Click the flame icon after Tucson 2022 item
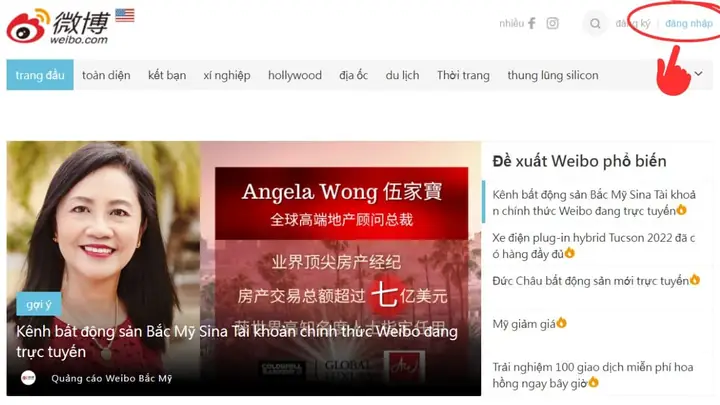This screenshot has width=720, height=405. click(570, 253)
